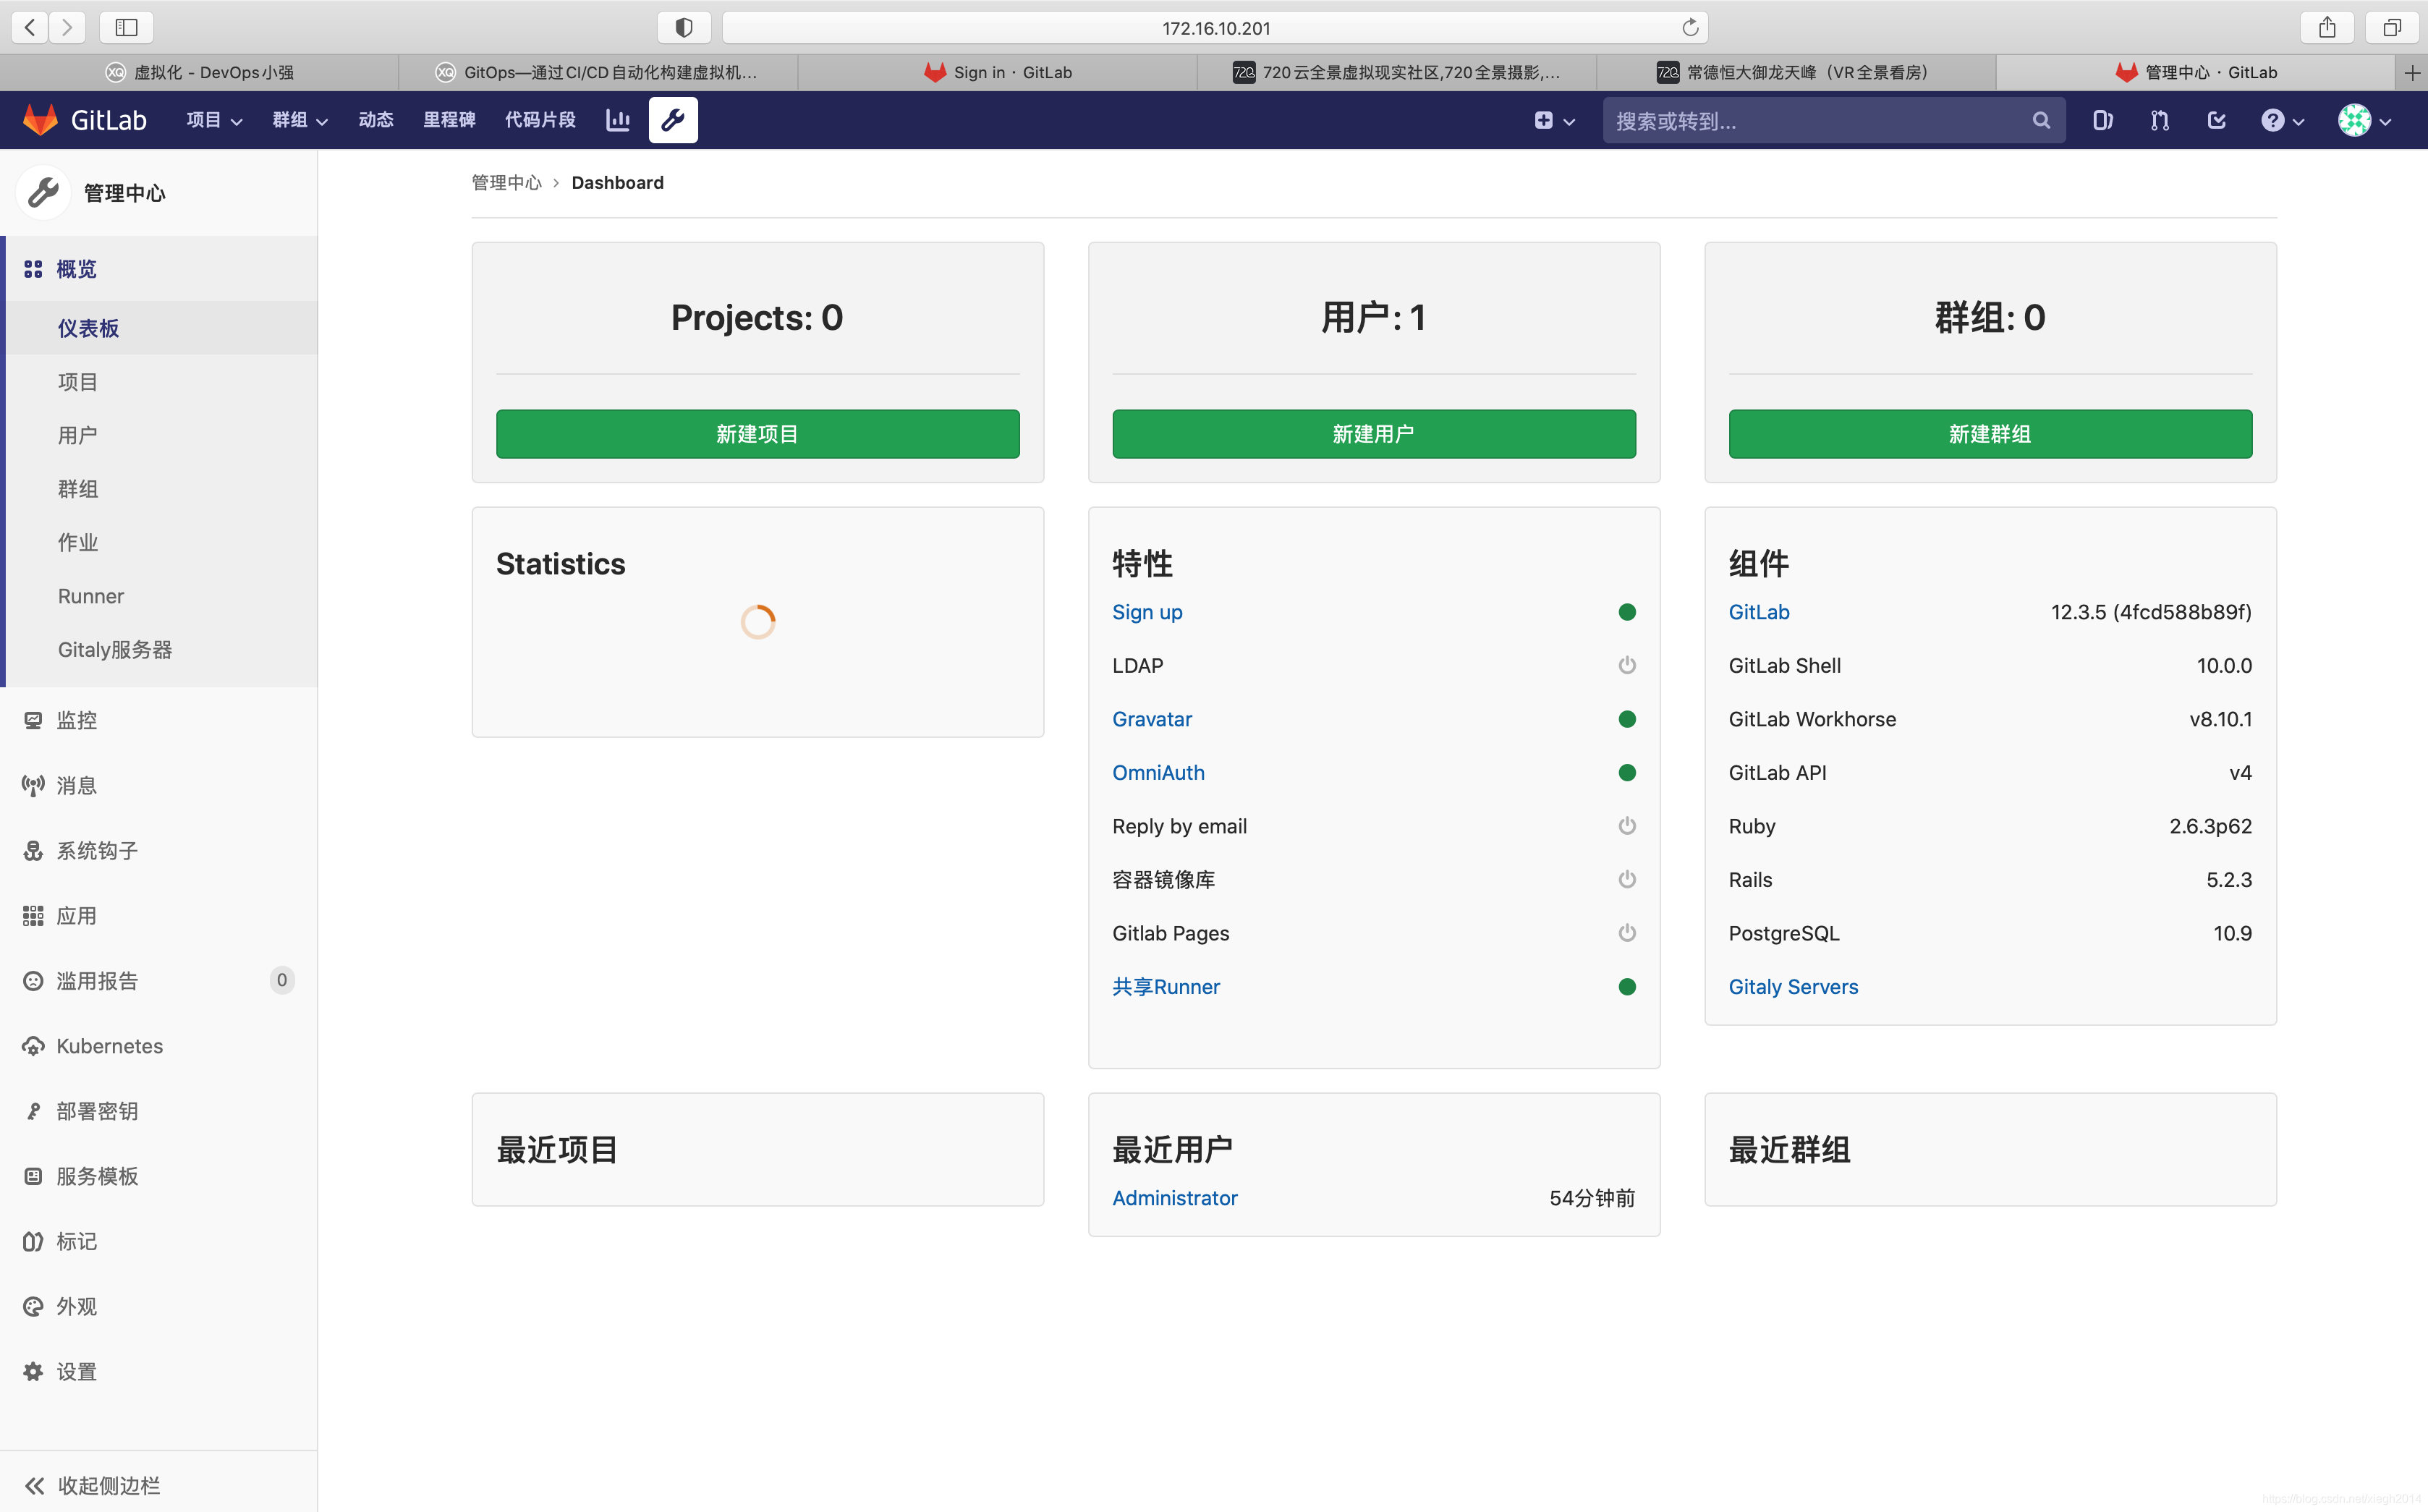Open 动态 activity in navbar
Image resolution: width=2428 pixels, height=1512 pixels.
[x=376, y=120]
